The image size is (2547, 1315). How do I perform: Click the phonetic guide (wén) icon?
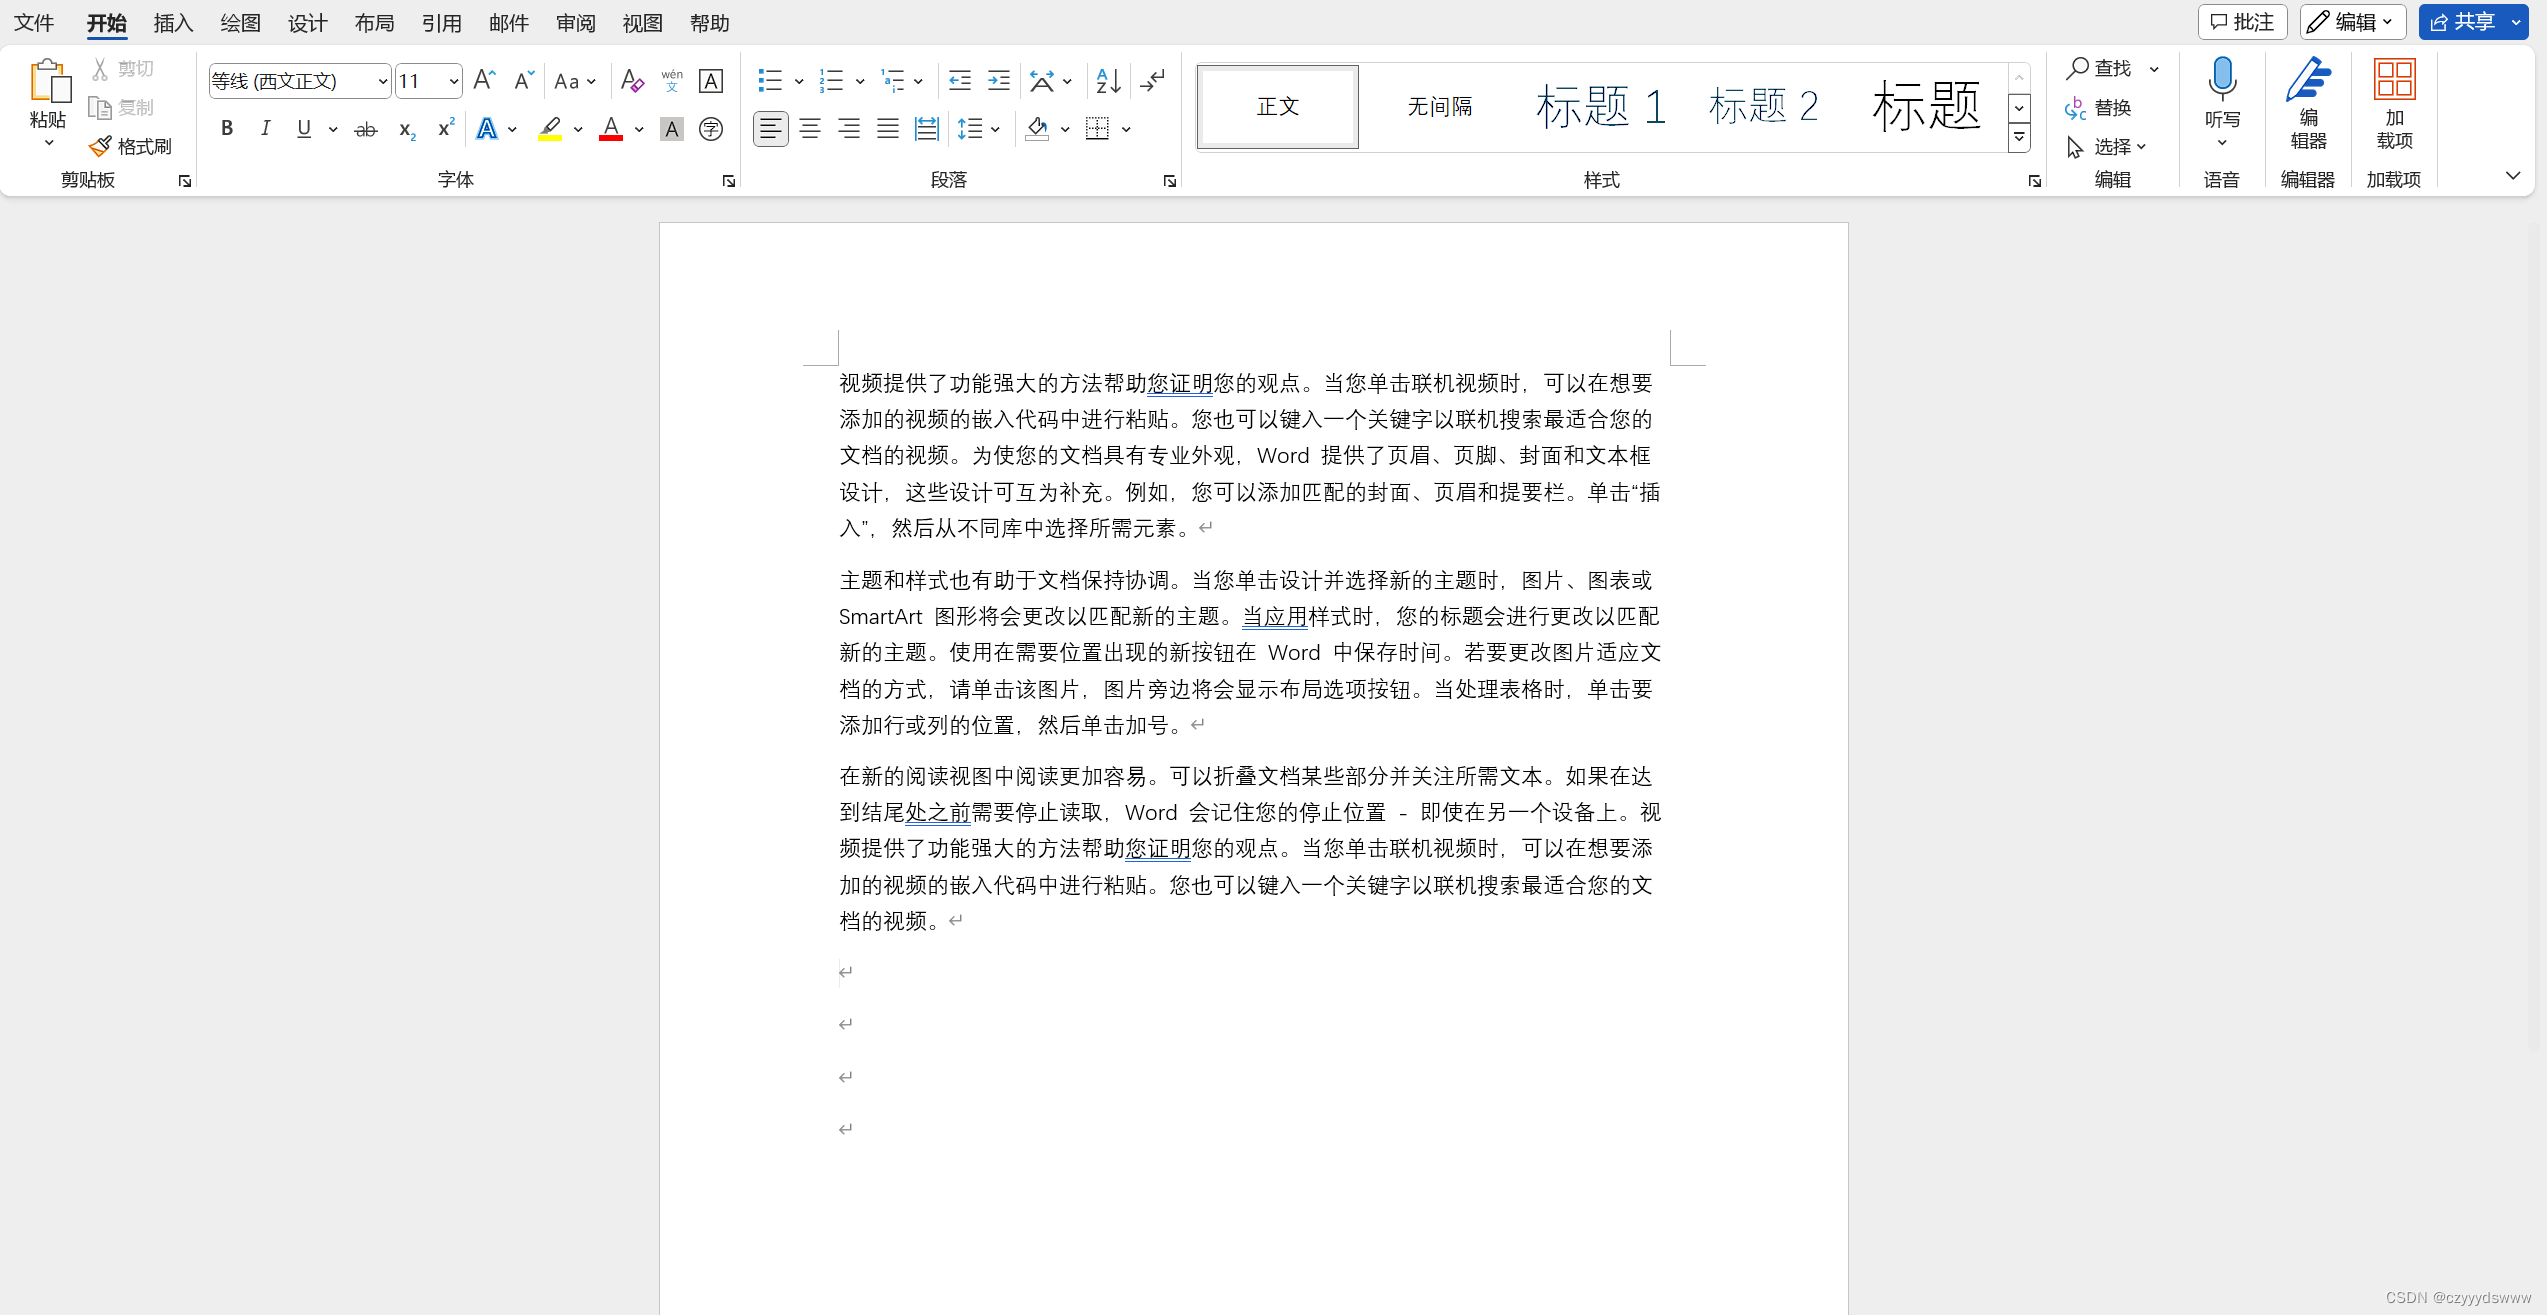(672, 81)
